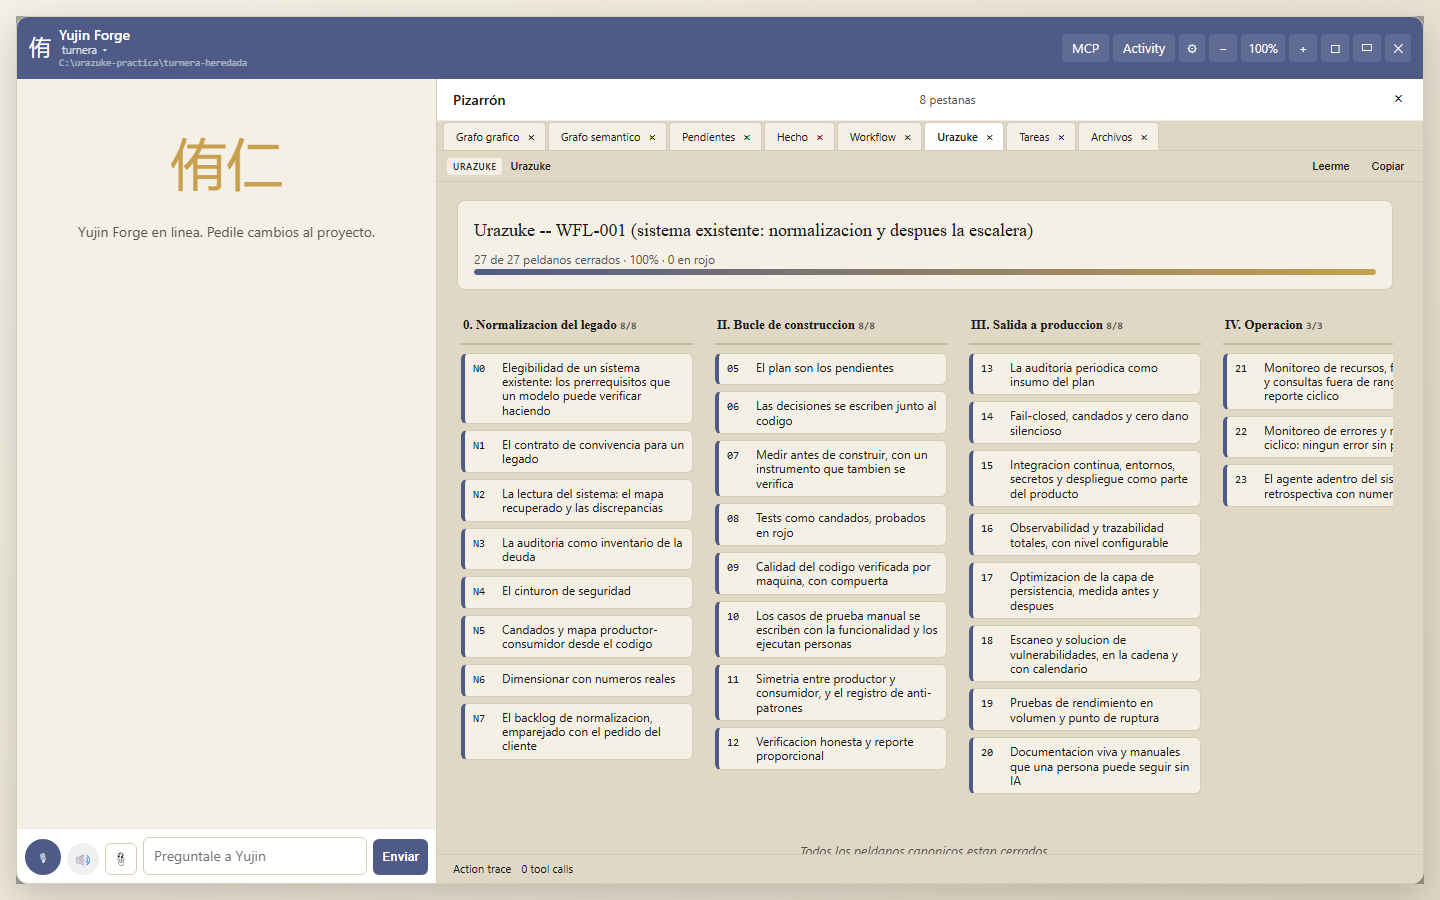Close the Grafo grafico tab
1440x900 pixels.
[531, 138]
